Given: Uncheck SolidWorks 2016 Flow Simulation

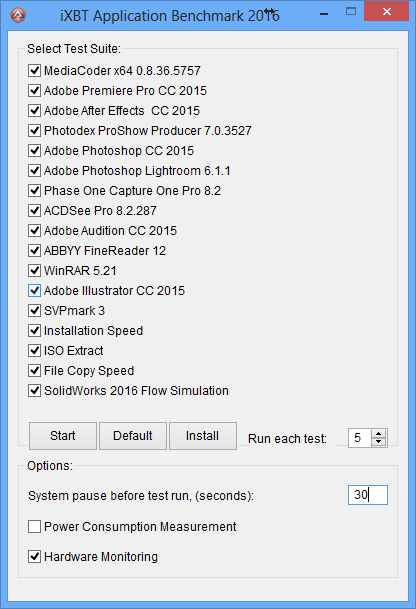Looking at the screenshot, I should coord(34,391).
